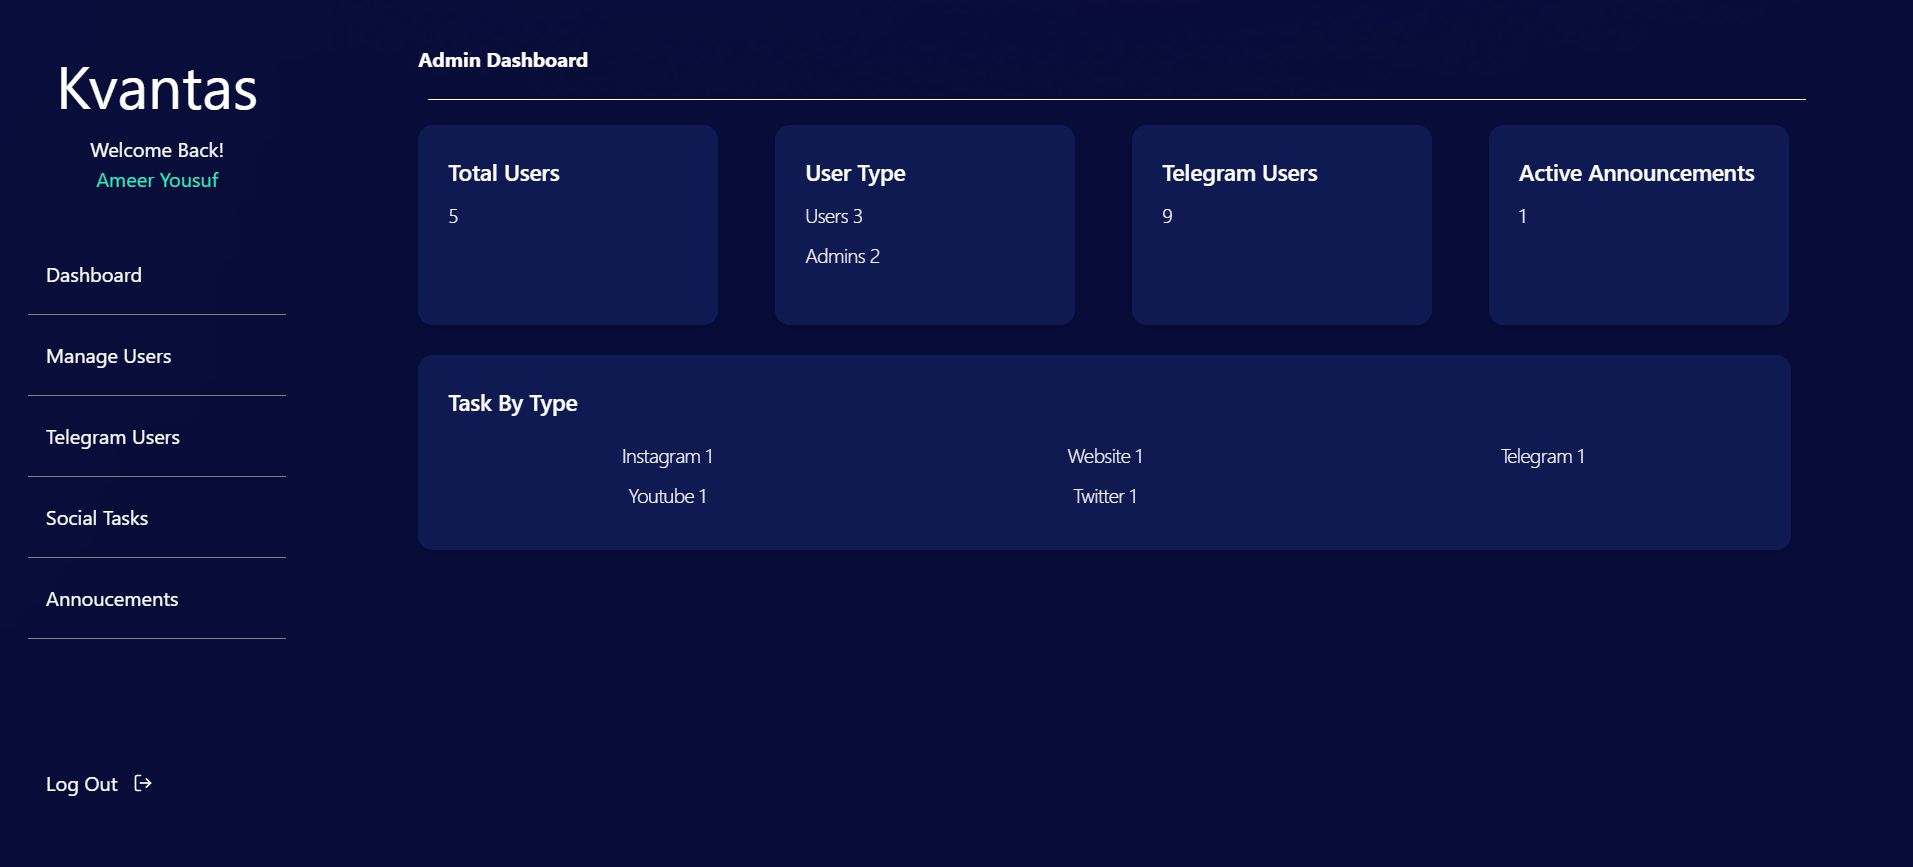
Task: Navigate to Social Tasks
Action: coord(97,518)
